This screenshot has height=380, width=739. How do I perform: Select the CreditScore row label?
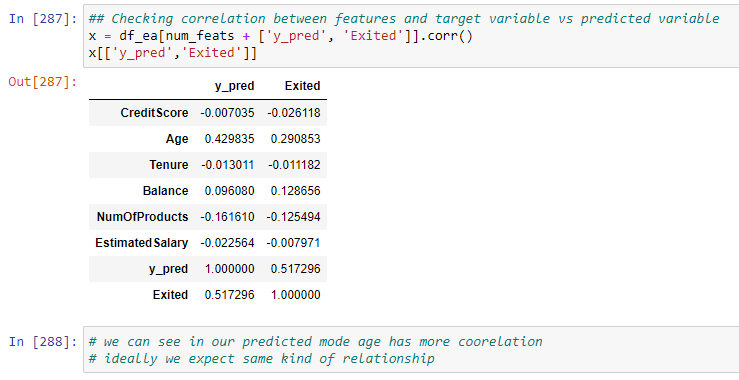(x=154, y=113)
